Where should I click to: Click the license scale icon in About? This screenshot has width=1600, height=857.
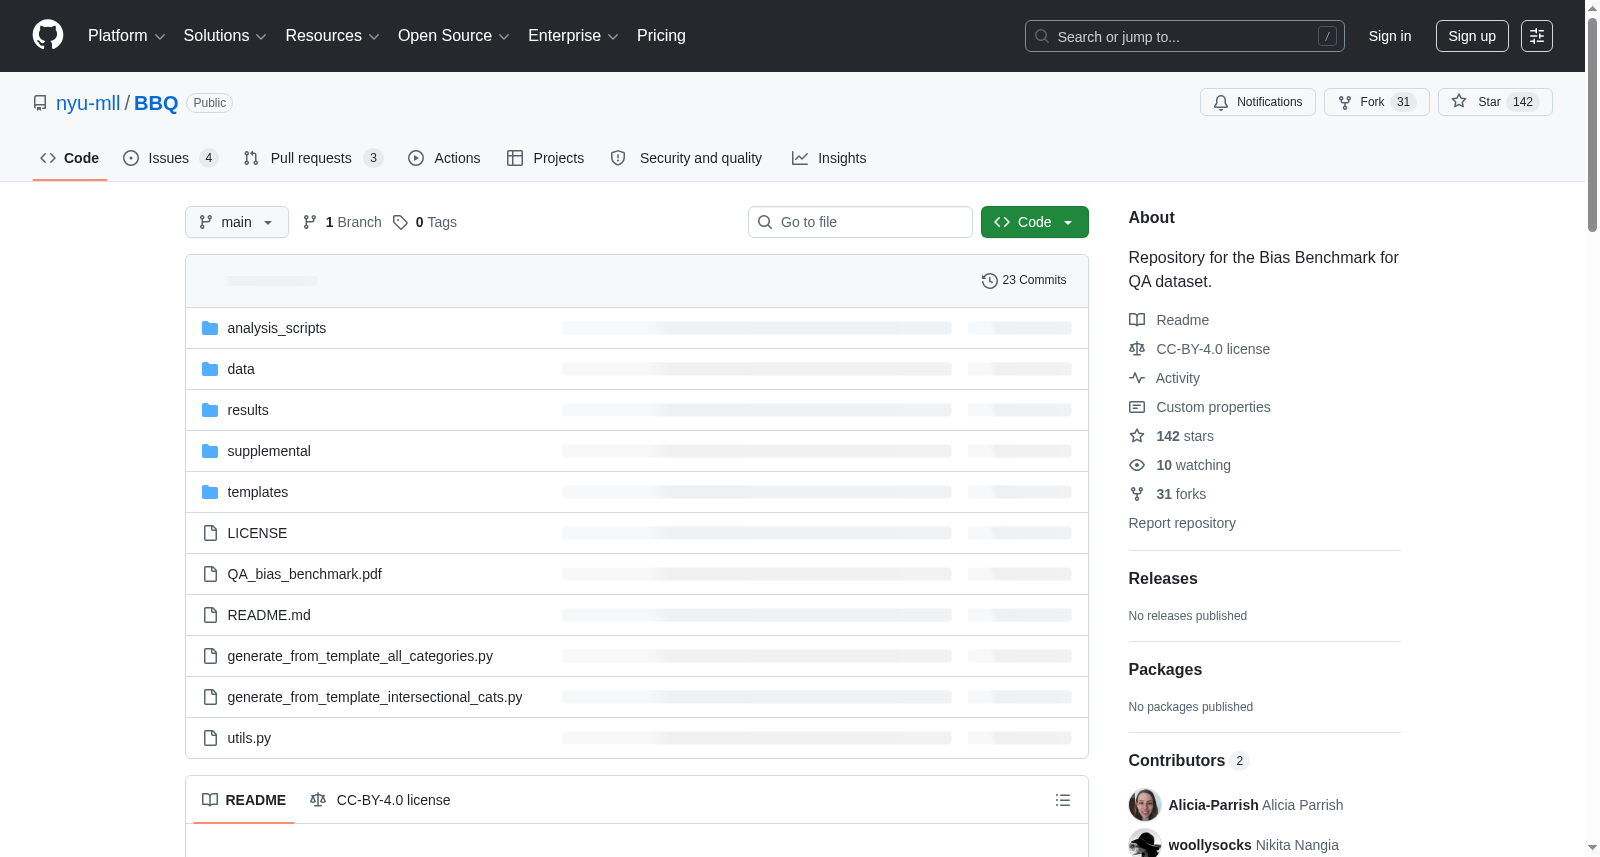point(1137,349)
